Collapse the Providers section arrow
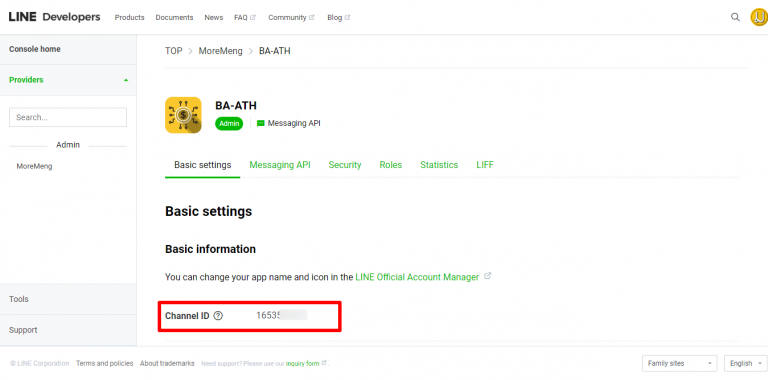 [x=126, y=80]
